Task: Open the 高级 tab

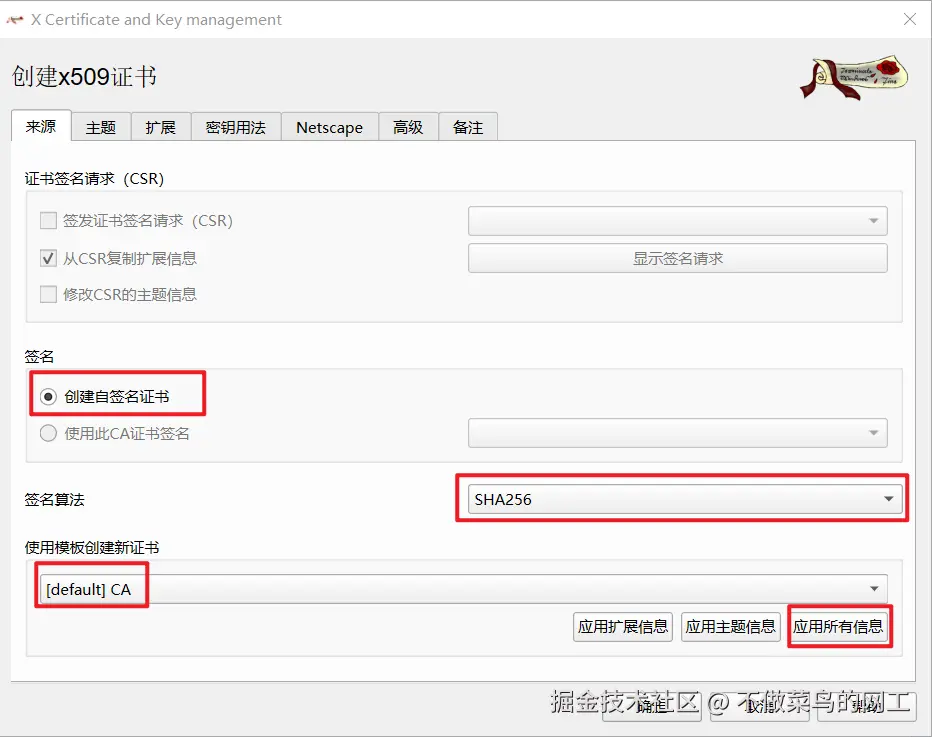Action: (408, 127)
